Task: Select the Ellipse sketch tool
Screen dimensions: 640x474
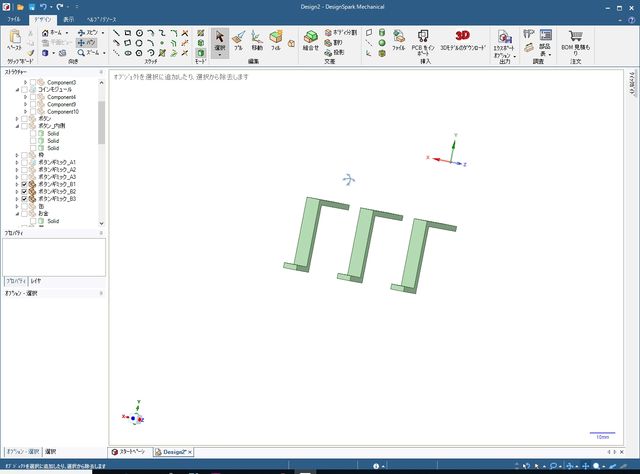Action: click(128, 53)
